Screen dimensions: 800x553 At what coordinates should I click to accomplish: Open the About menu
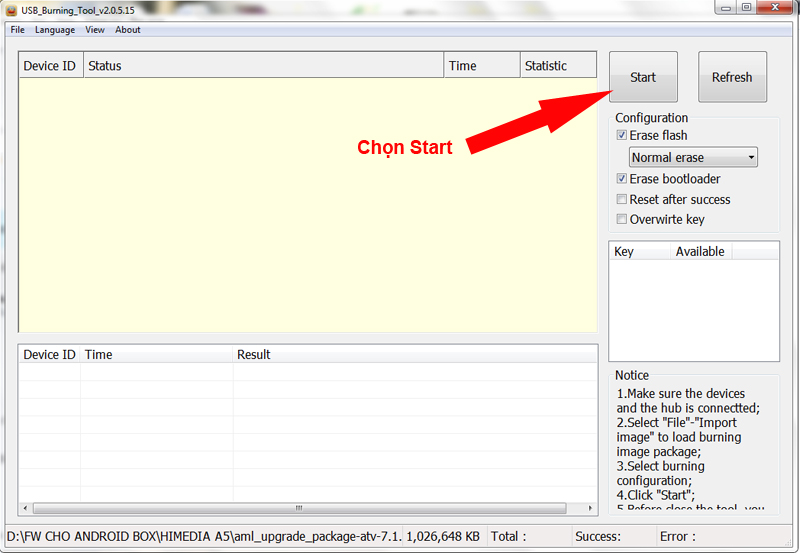coord(128,30)
